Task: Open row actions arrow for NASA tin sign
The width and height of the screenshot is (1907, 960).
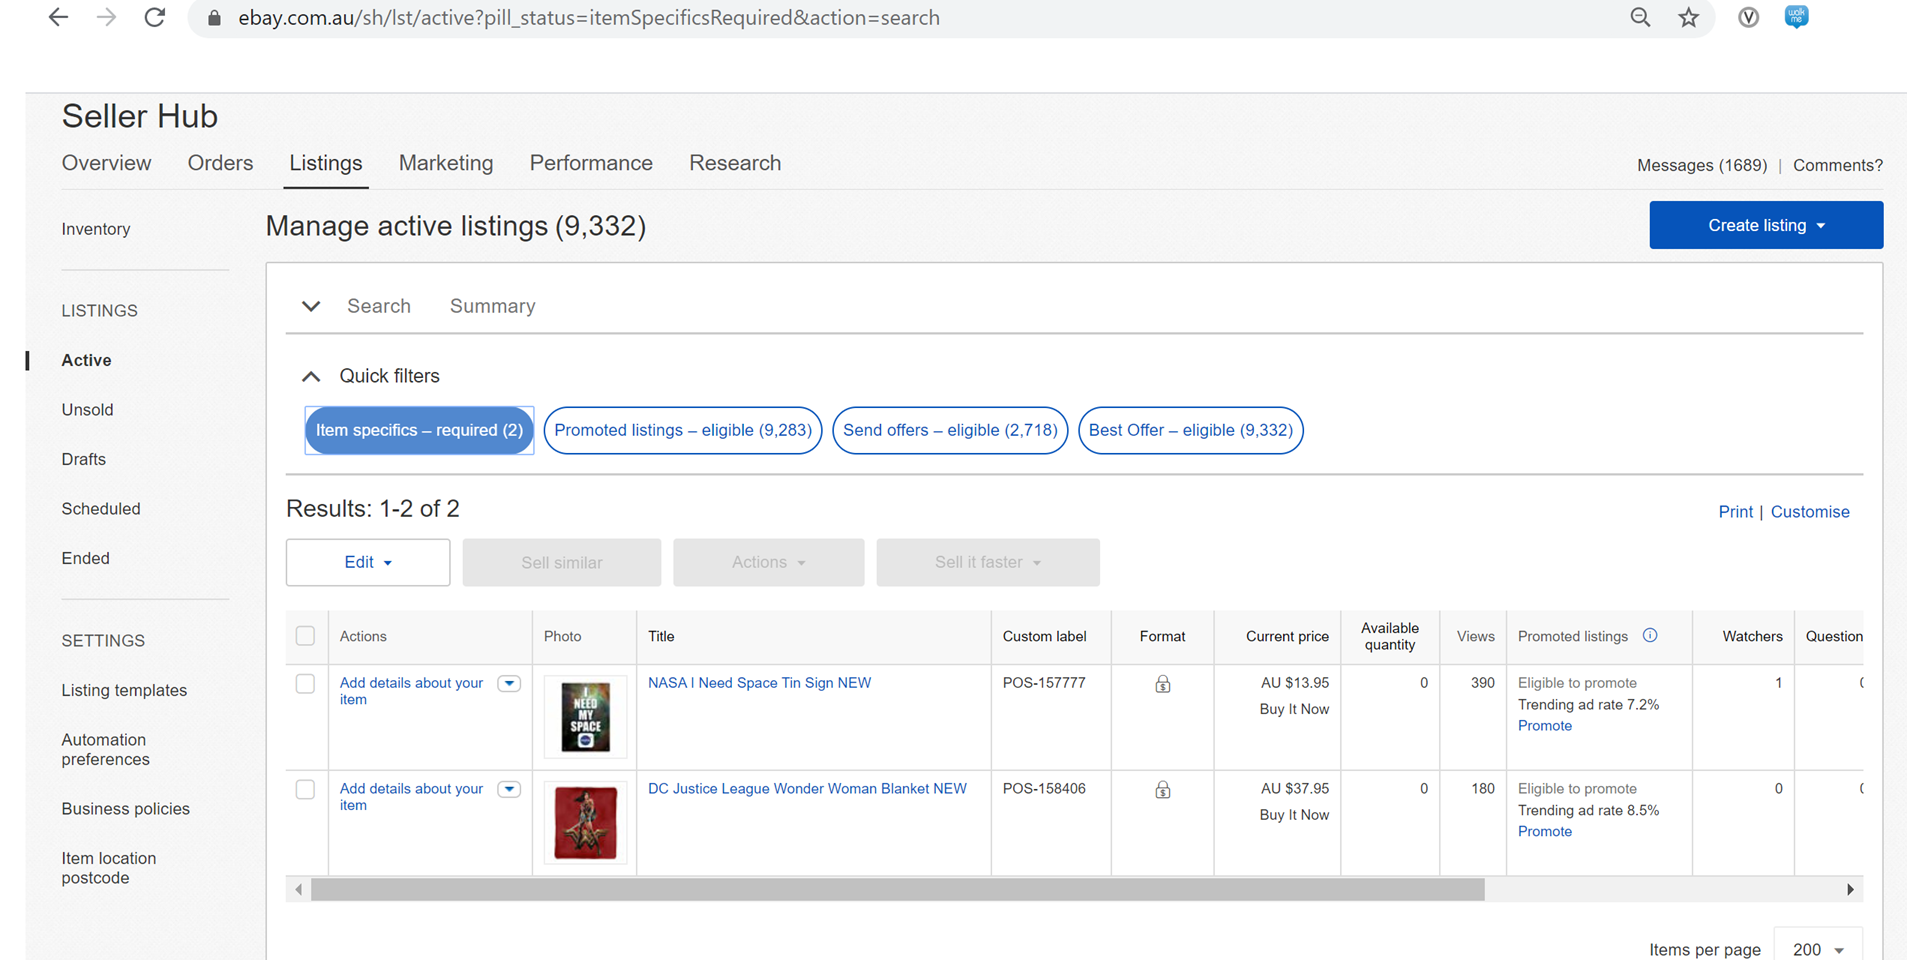Action: [x=509, y=684]
